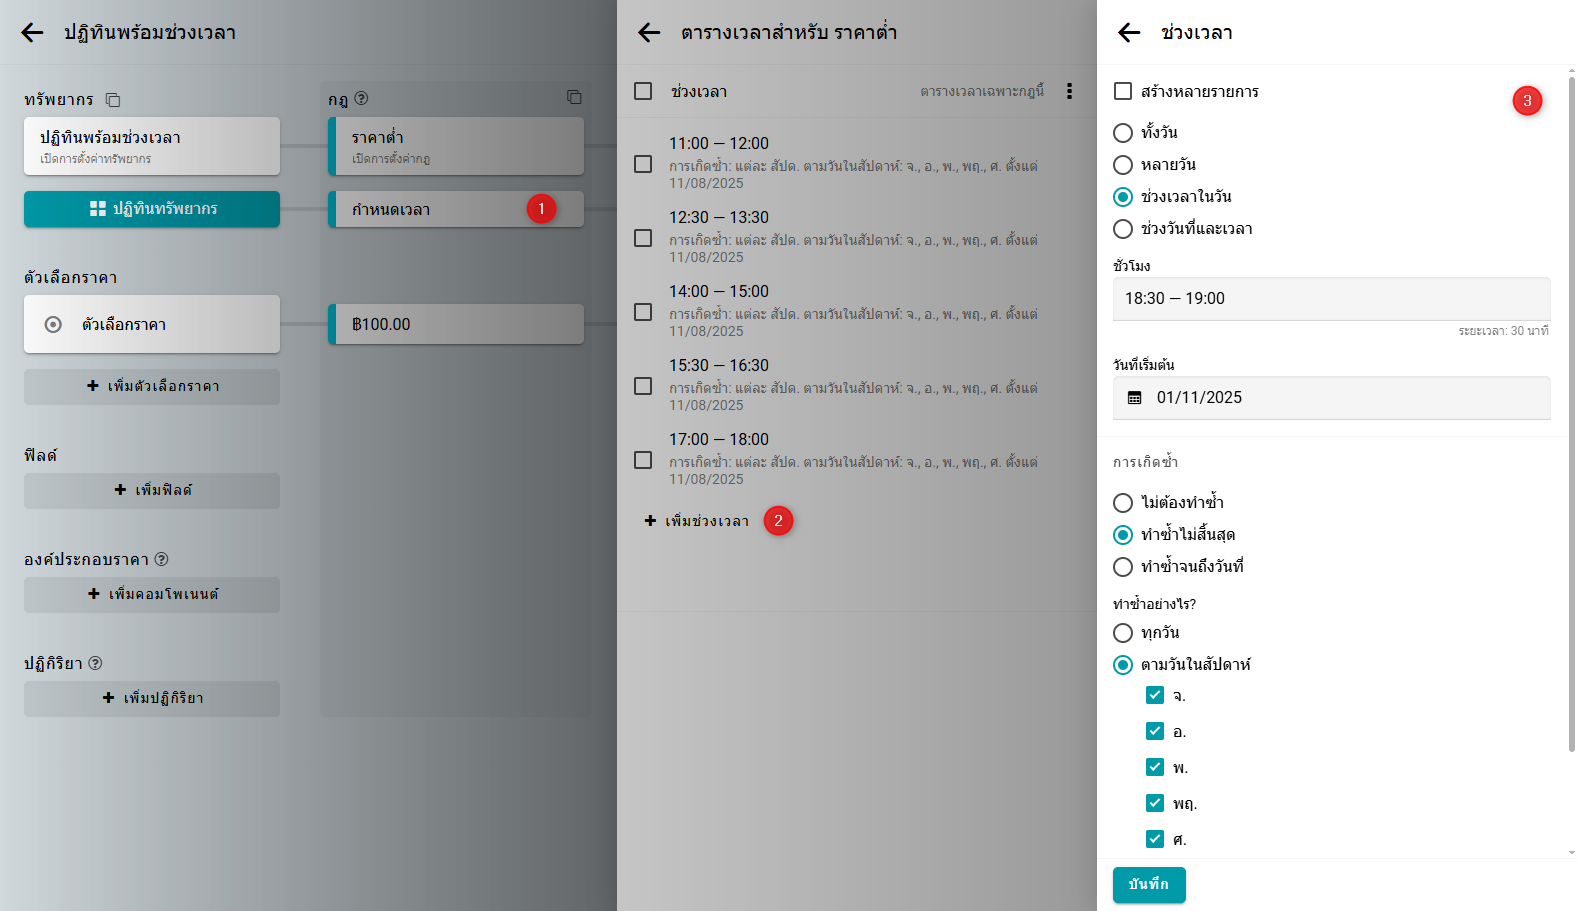
Task: Click help icon beside องค์ประกอบราคา
Action: tap(162, 559)
